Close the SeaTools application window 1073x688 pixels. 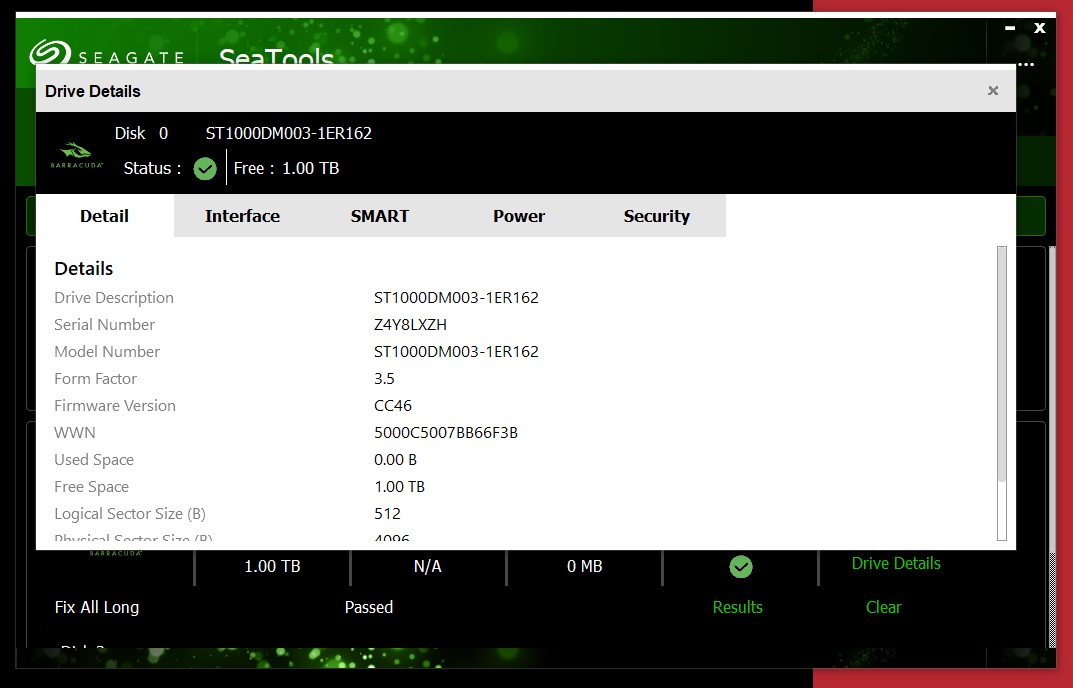click(1040, 28)
